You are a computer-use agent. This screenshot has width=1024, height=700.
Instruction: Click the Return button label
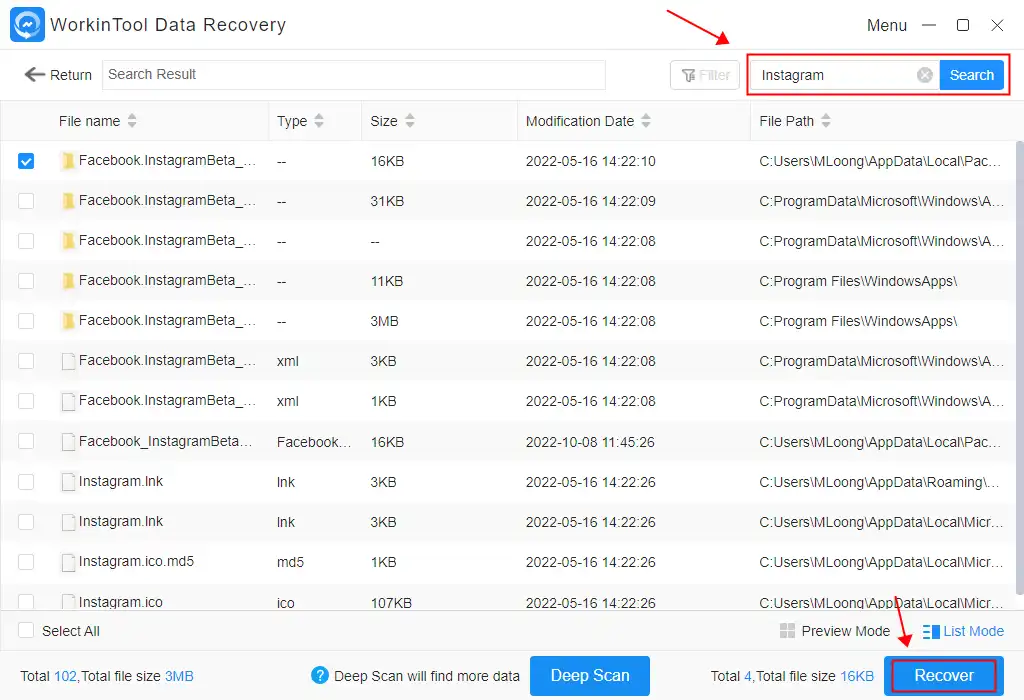pyautogui.click(x=71, y=75)
